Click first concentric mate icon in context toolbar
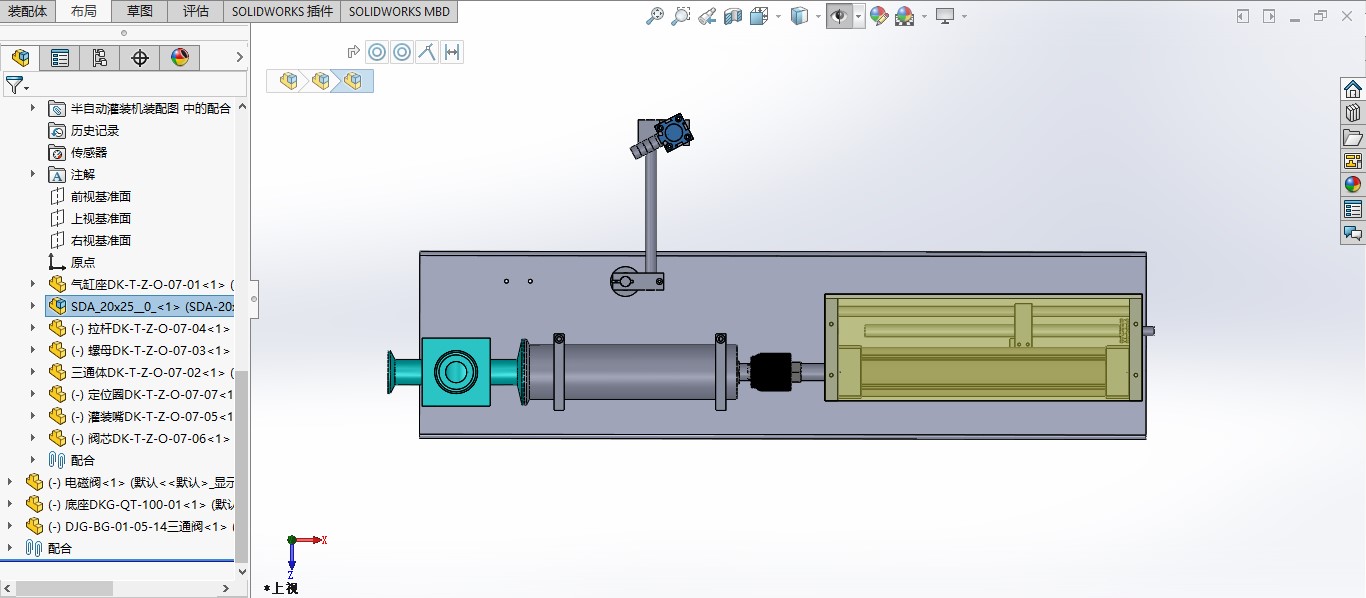Screen dimensions: 1366x598 point(377,52)
